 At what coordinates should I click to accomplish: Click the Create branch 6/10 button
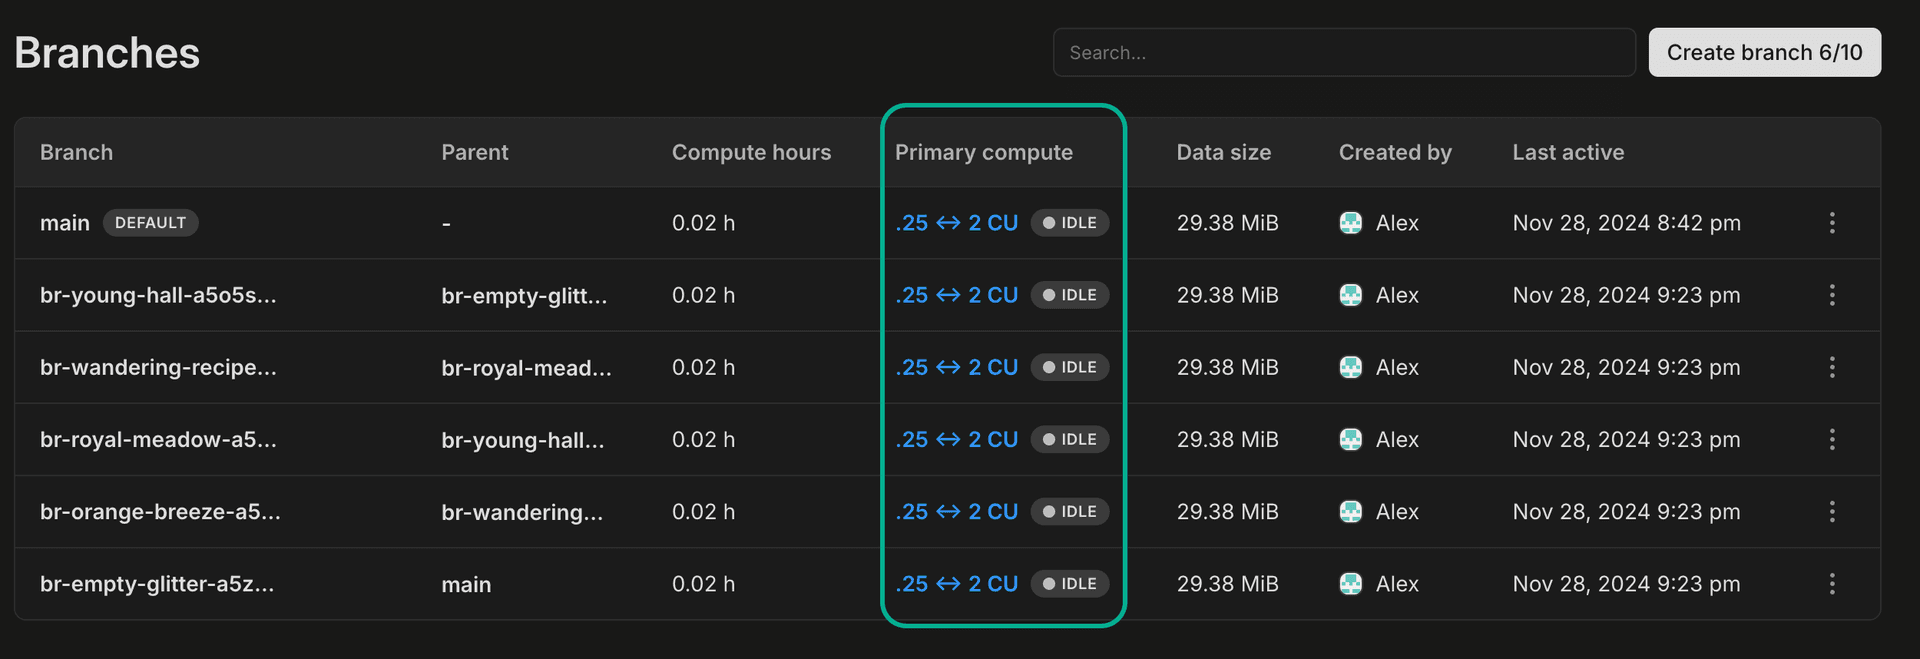tap(1764, 52)
